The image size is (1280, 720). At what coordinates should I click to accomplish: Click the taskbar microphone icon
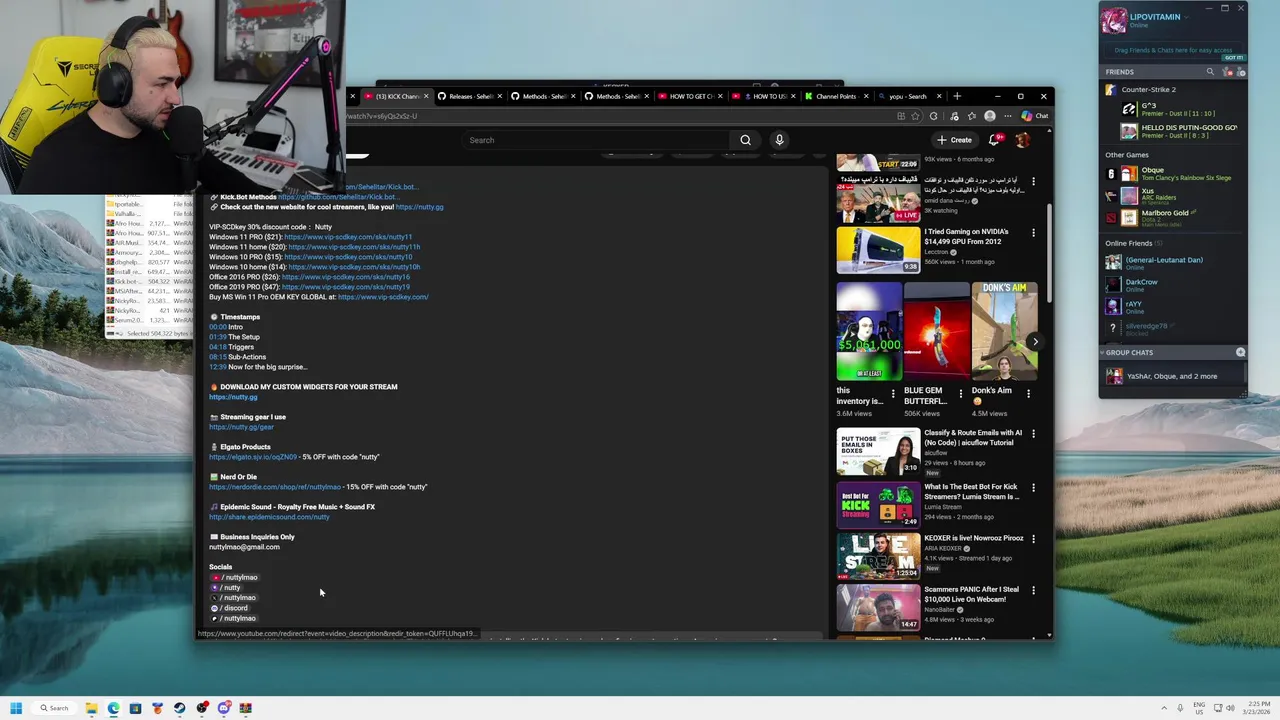[1180, 708]
